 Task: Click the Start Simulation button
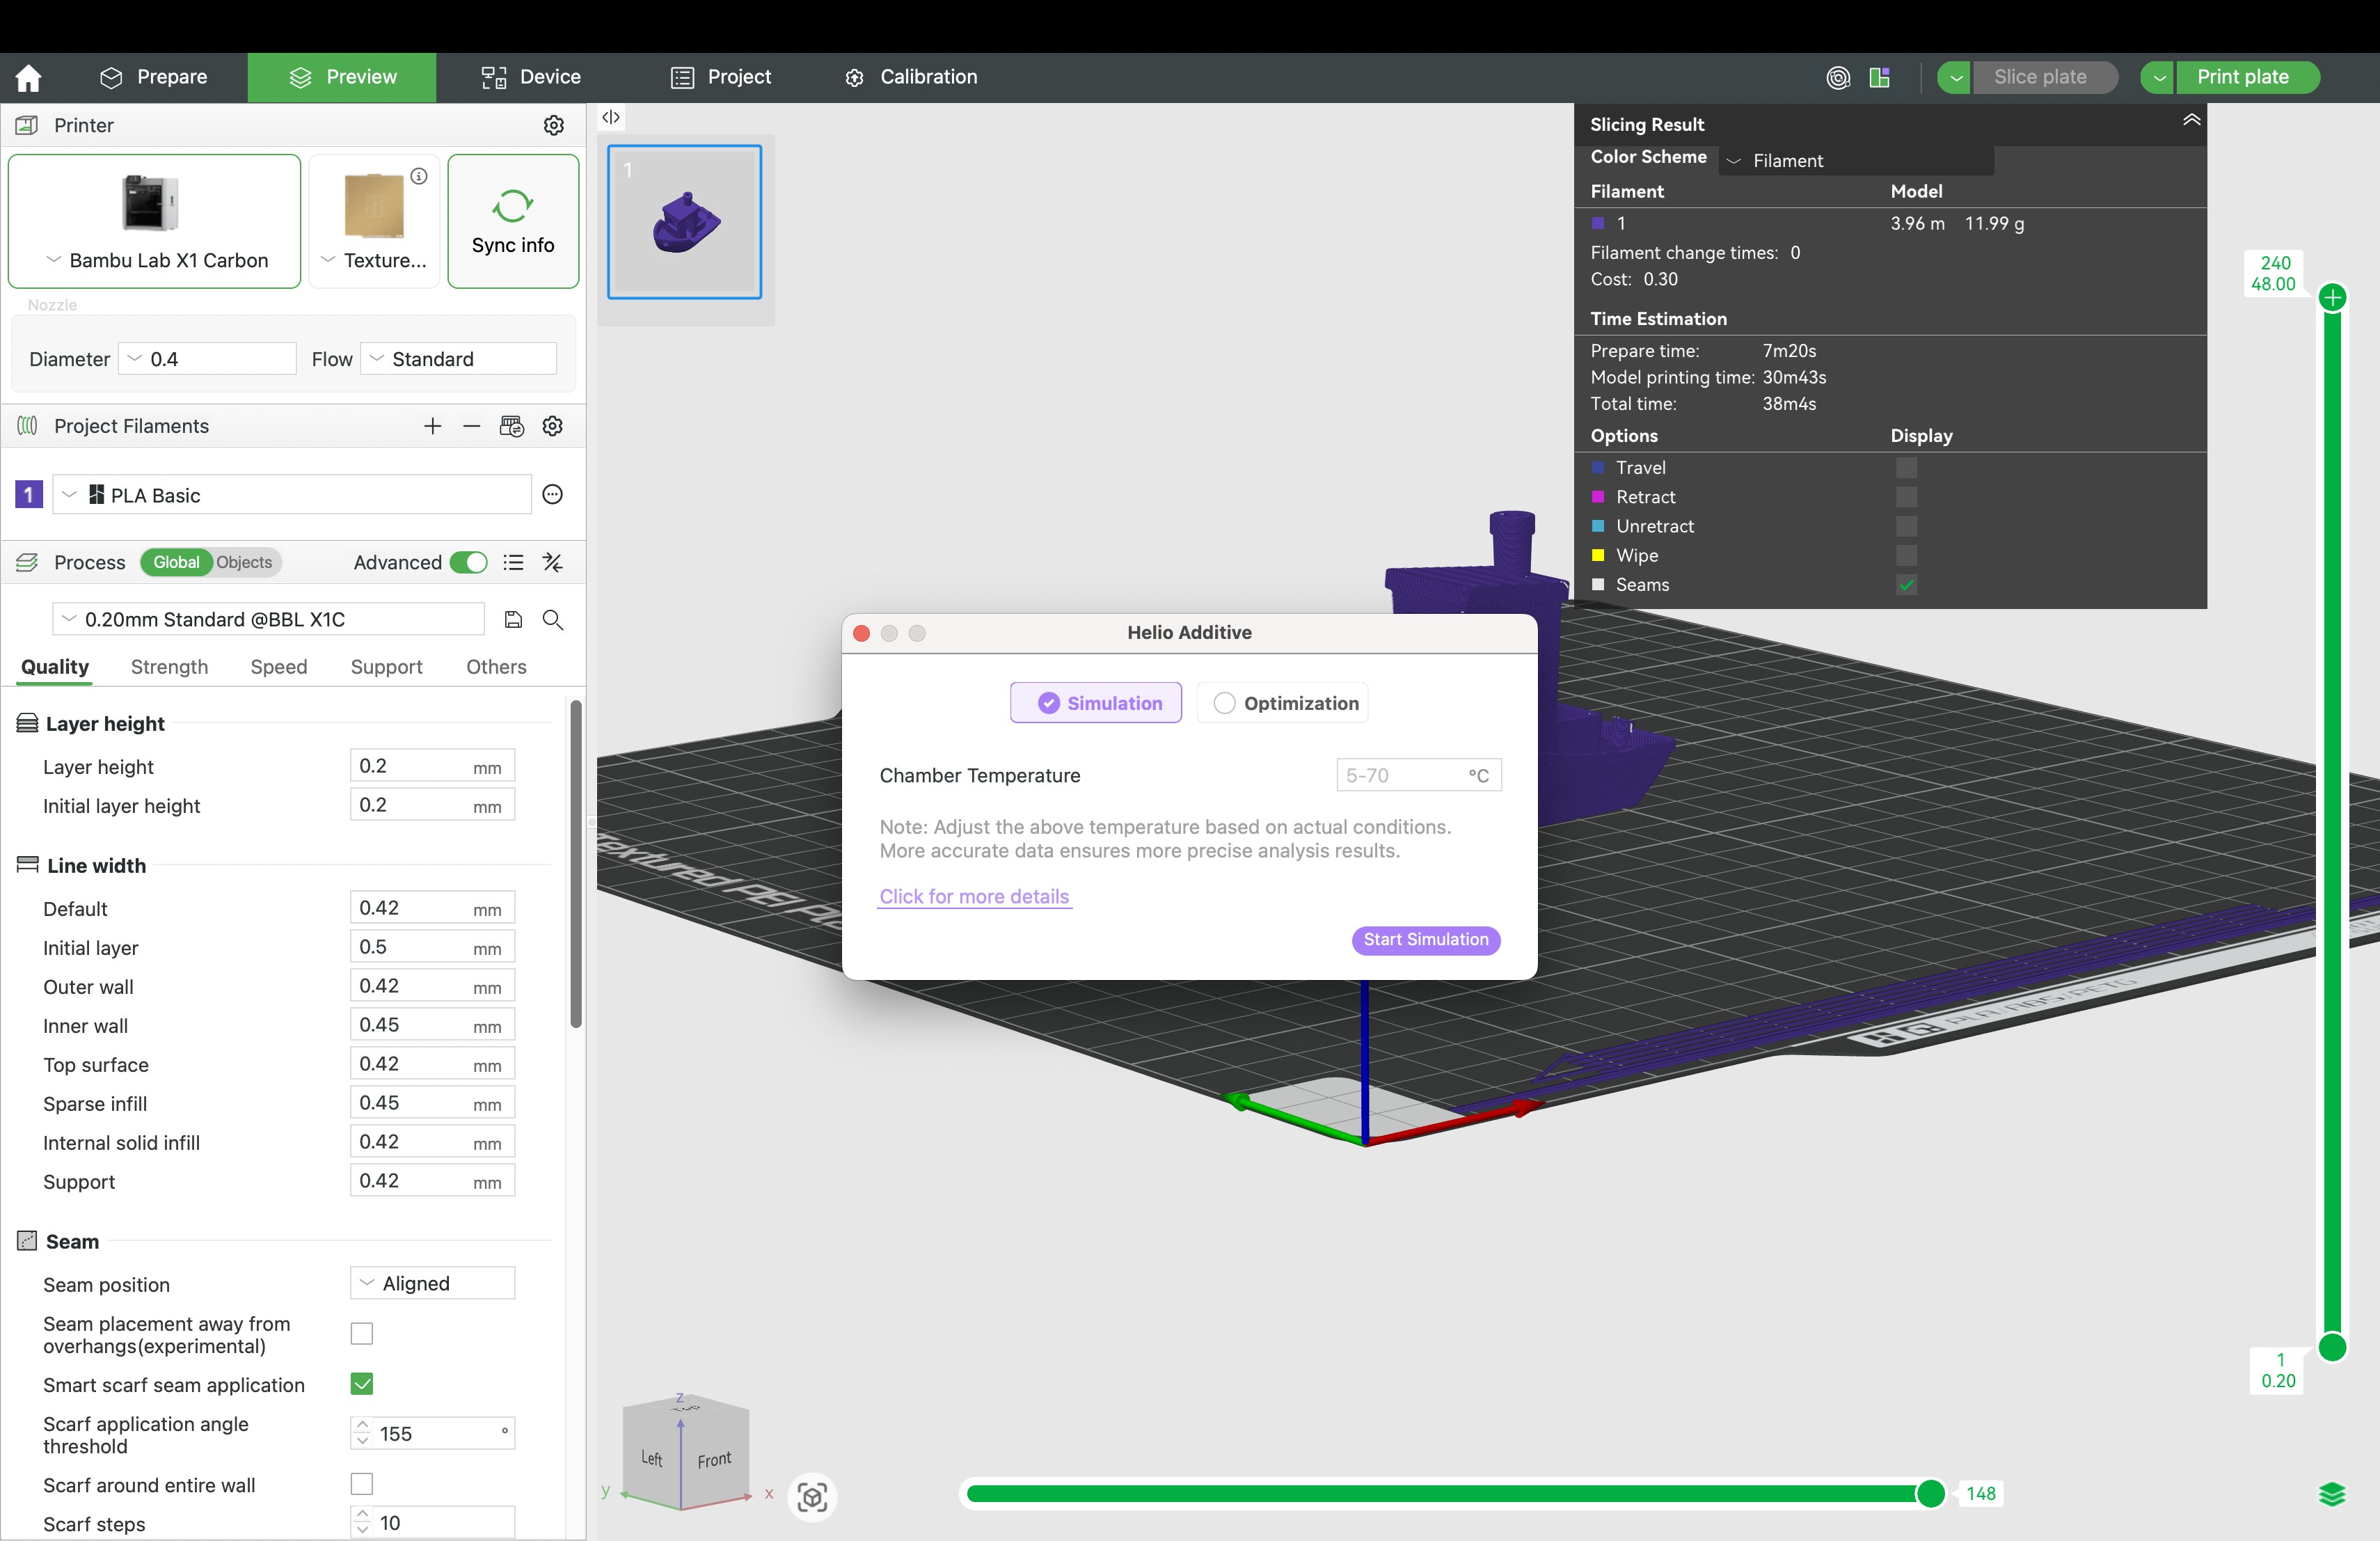1425,940
